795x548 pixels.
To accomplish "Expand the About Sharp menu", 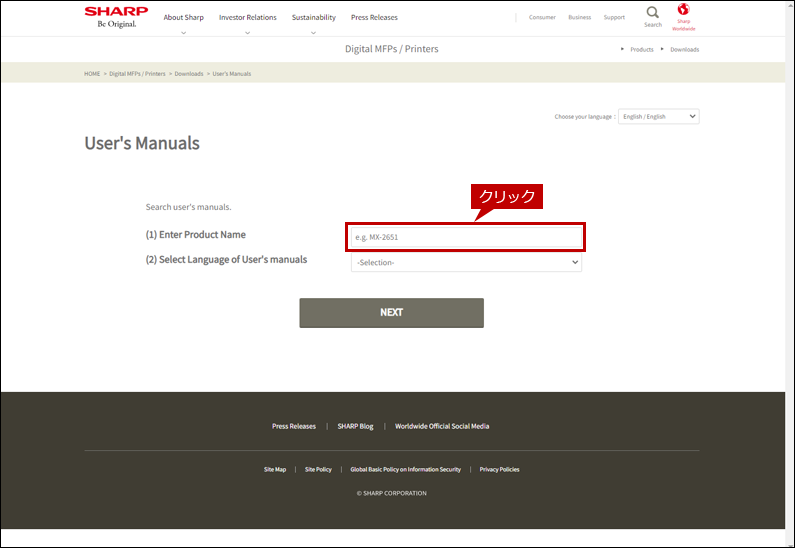I will (x=184, y=17).
